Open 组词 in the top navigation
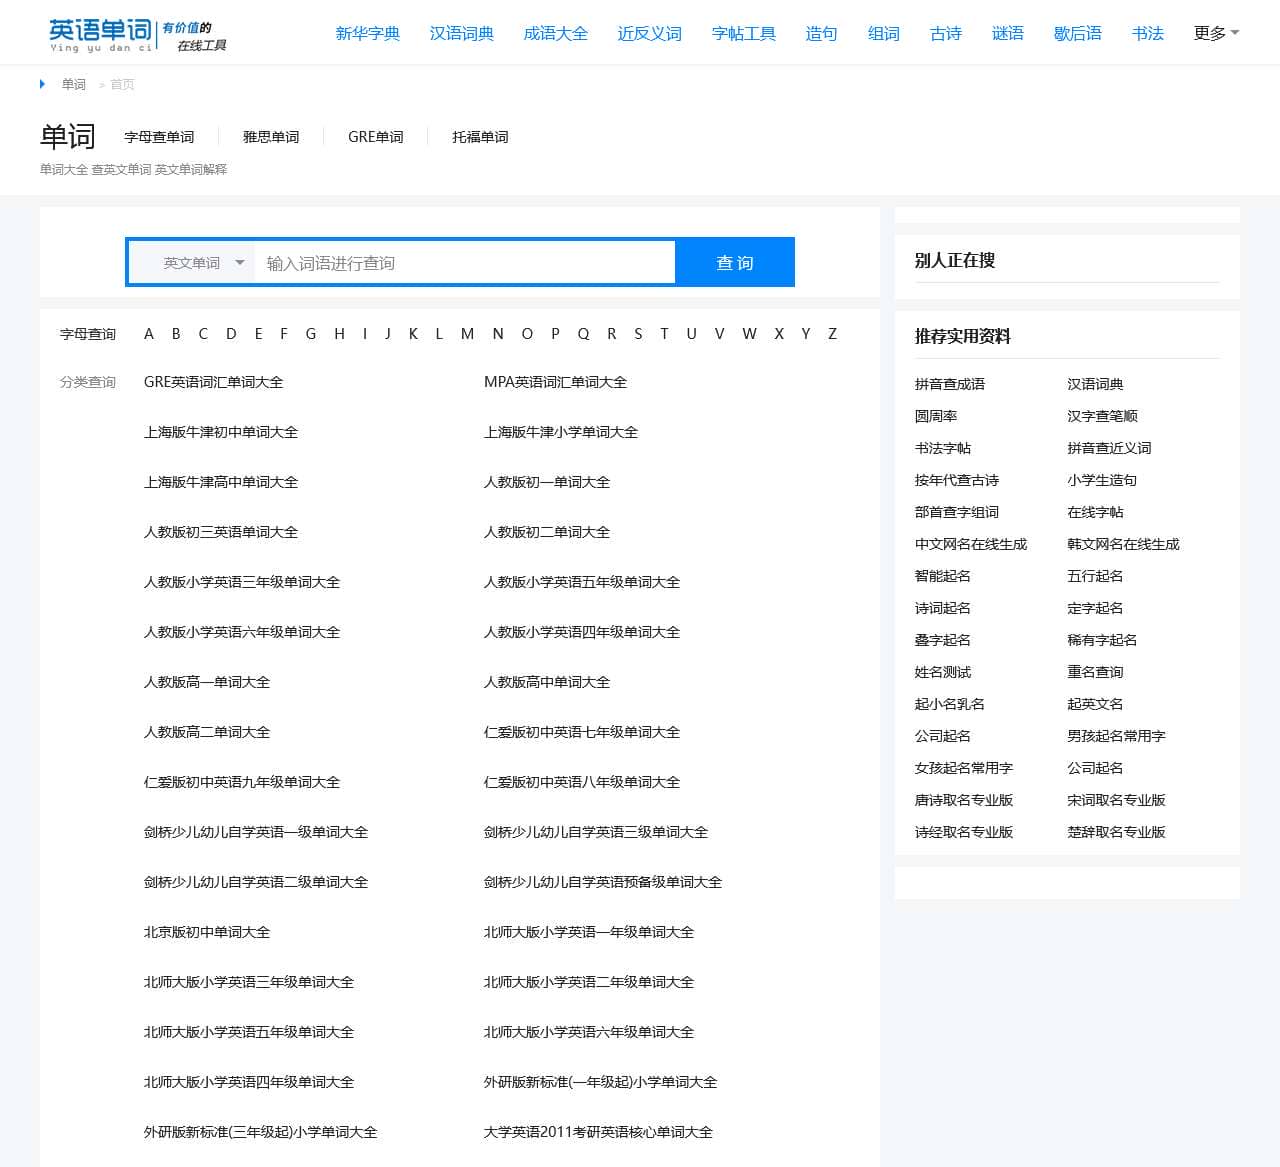This screenshot has width=1280, height=1167. tap(884, 33)
